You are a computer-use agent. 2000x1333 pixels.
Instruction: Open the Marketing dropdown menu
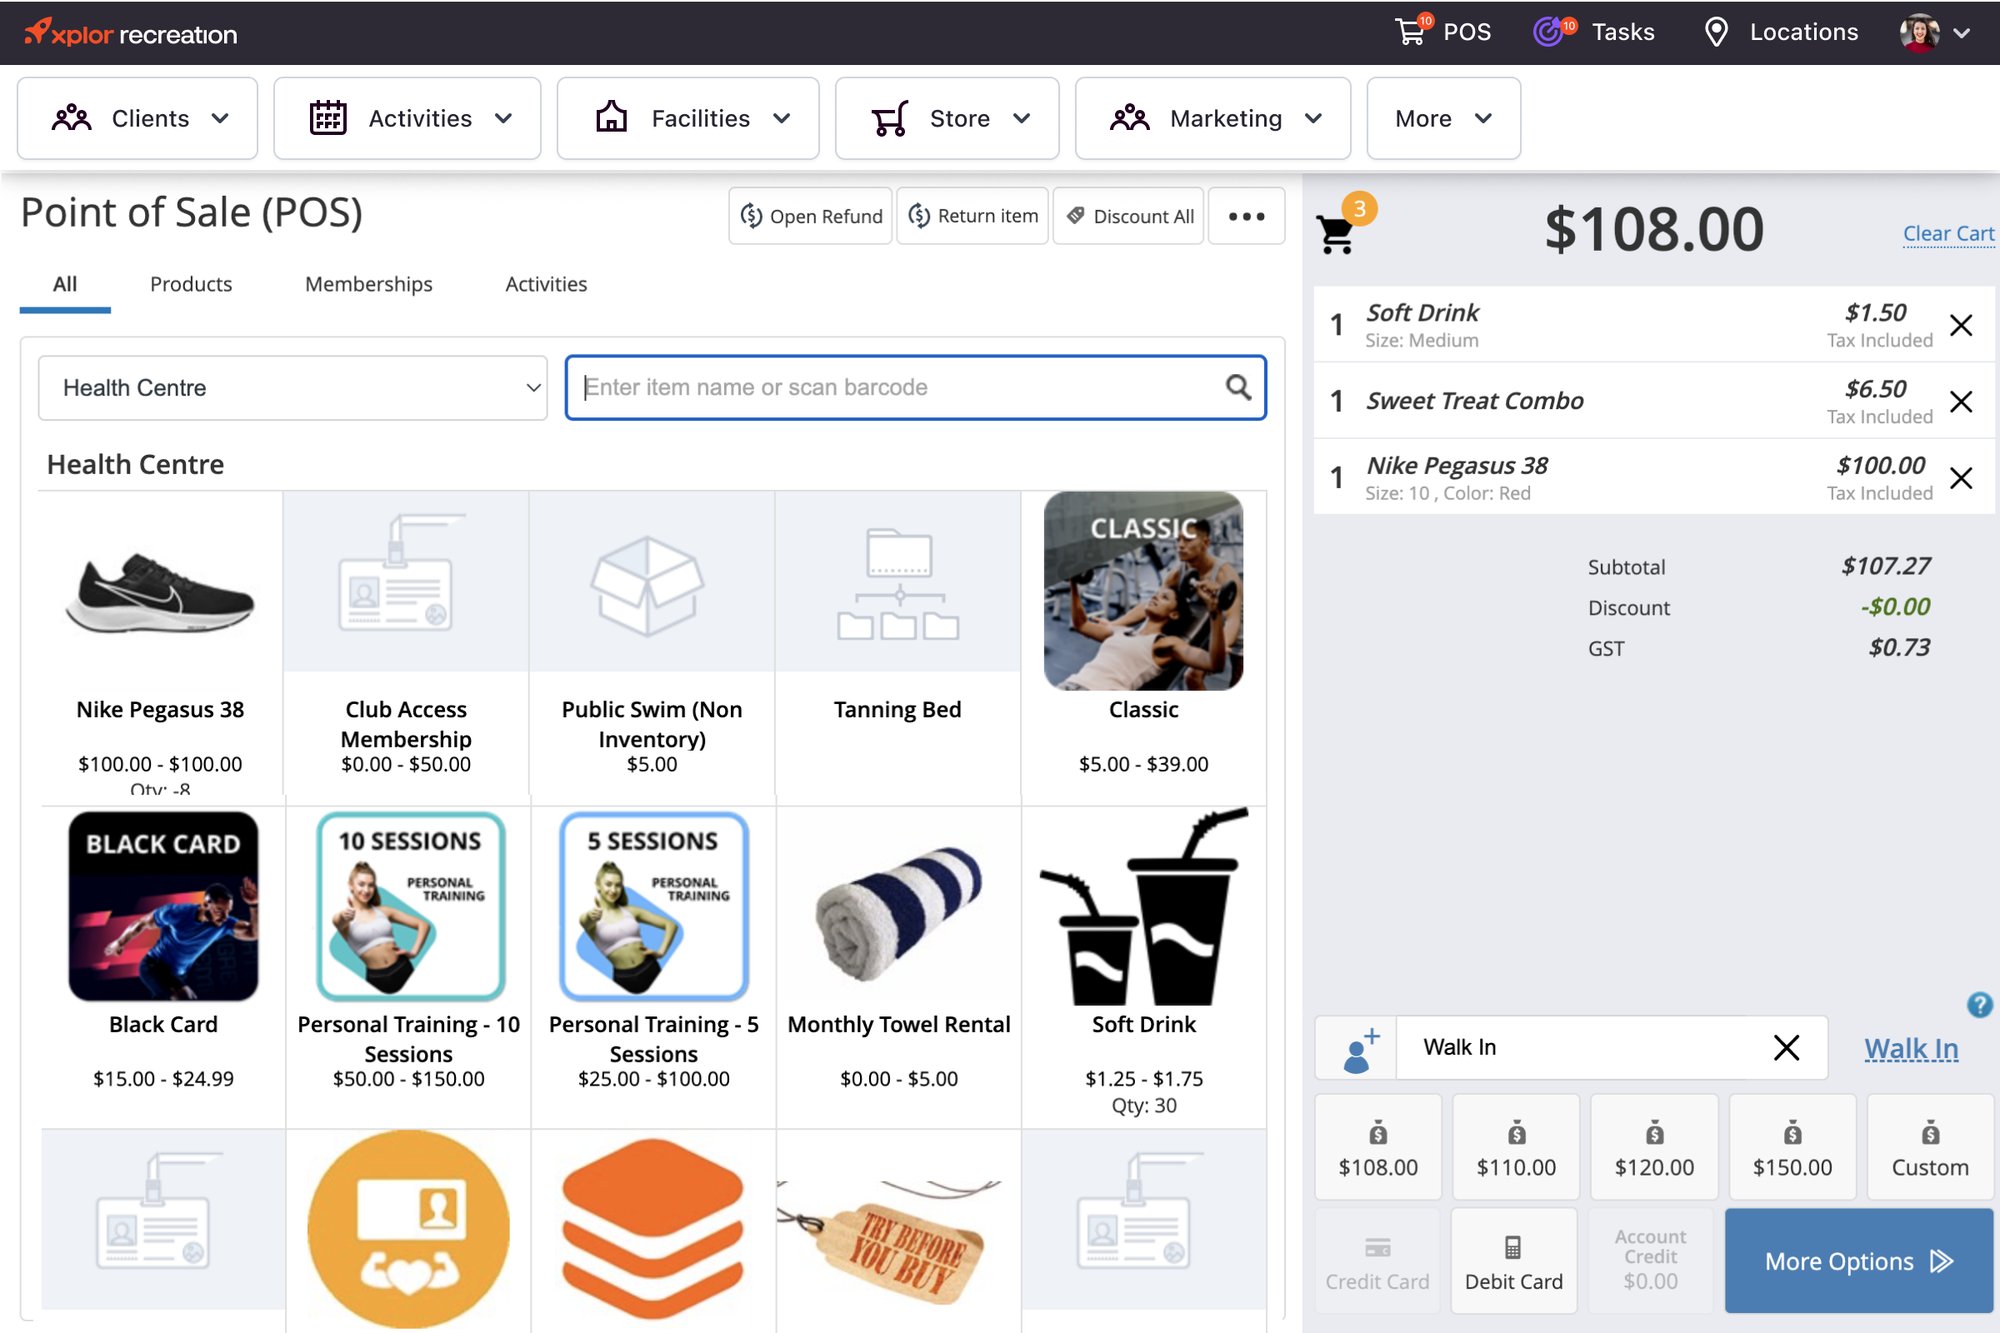pyautogui.click(x=1213, y=118)
